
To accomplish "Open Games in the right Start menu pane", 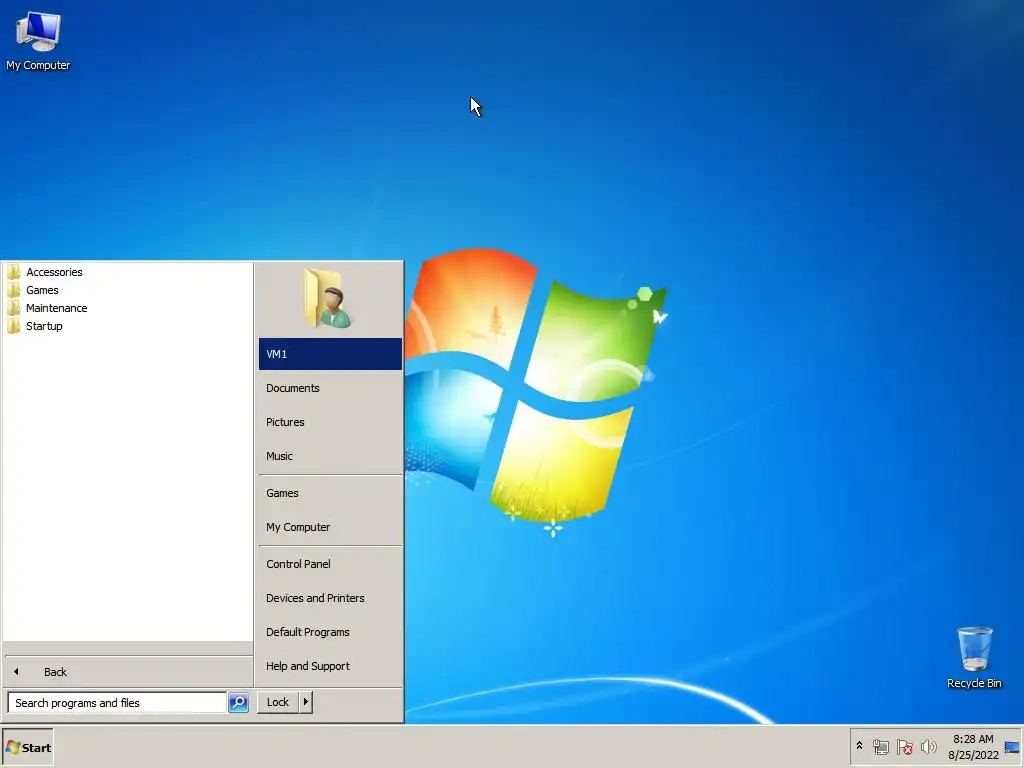I will click(330, 493).
